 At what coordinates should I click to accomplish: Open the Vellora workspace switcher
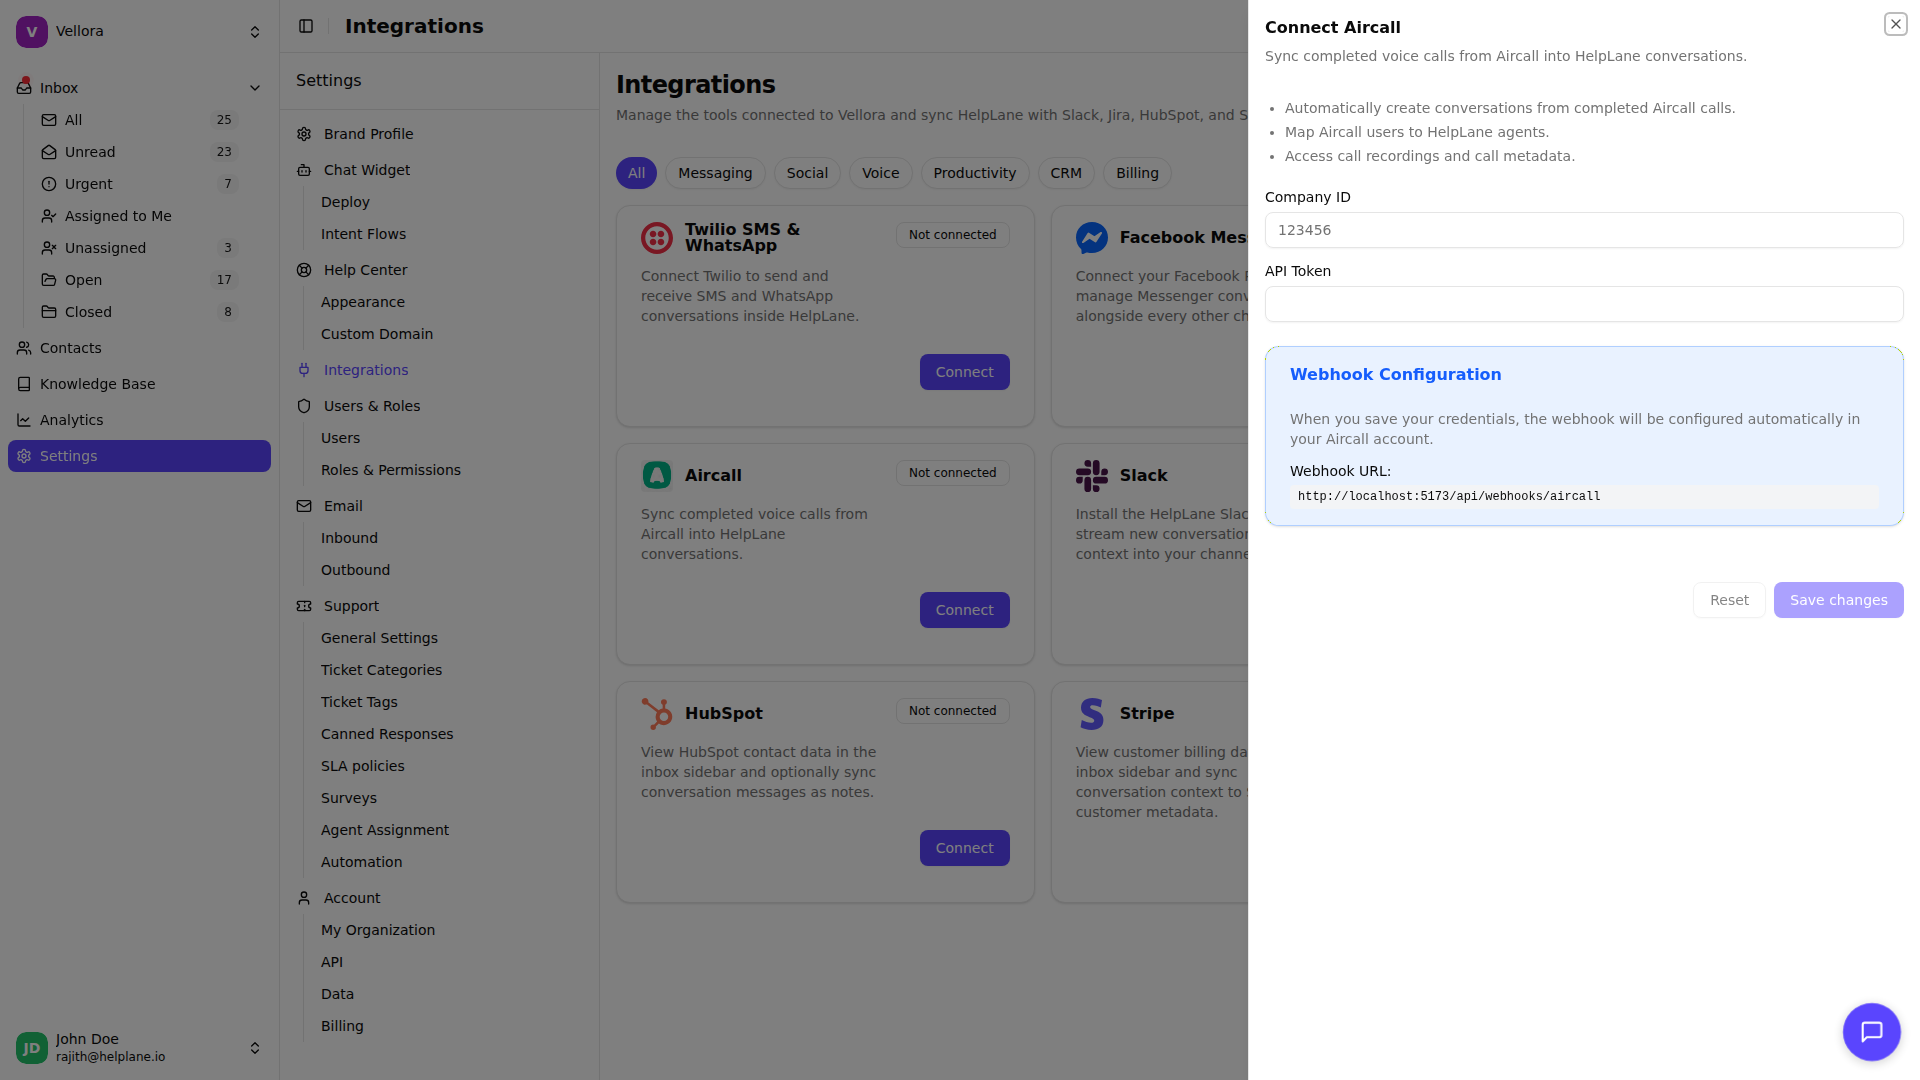[x=139, y=32]
